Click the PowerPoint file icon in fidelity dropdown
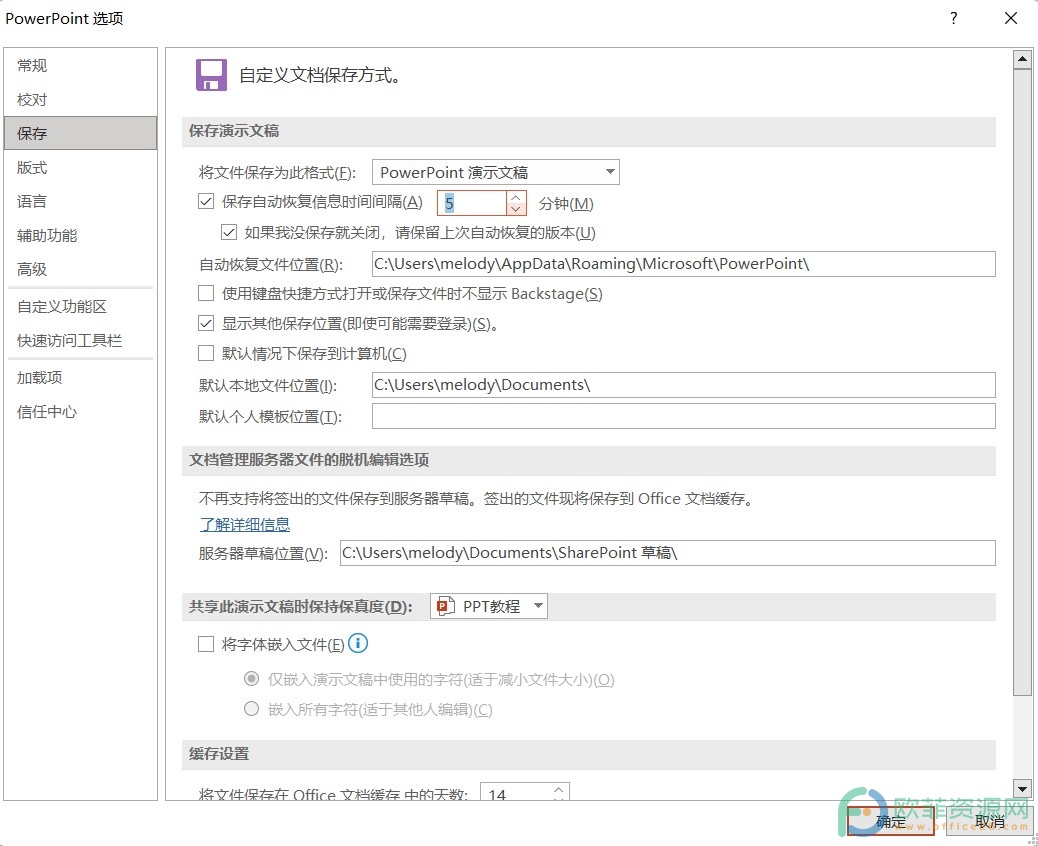The height and width of the screenshot is (846, 1038). point(446,606)
